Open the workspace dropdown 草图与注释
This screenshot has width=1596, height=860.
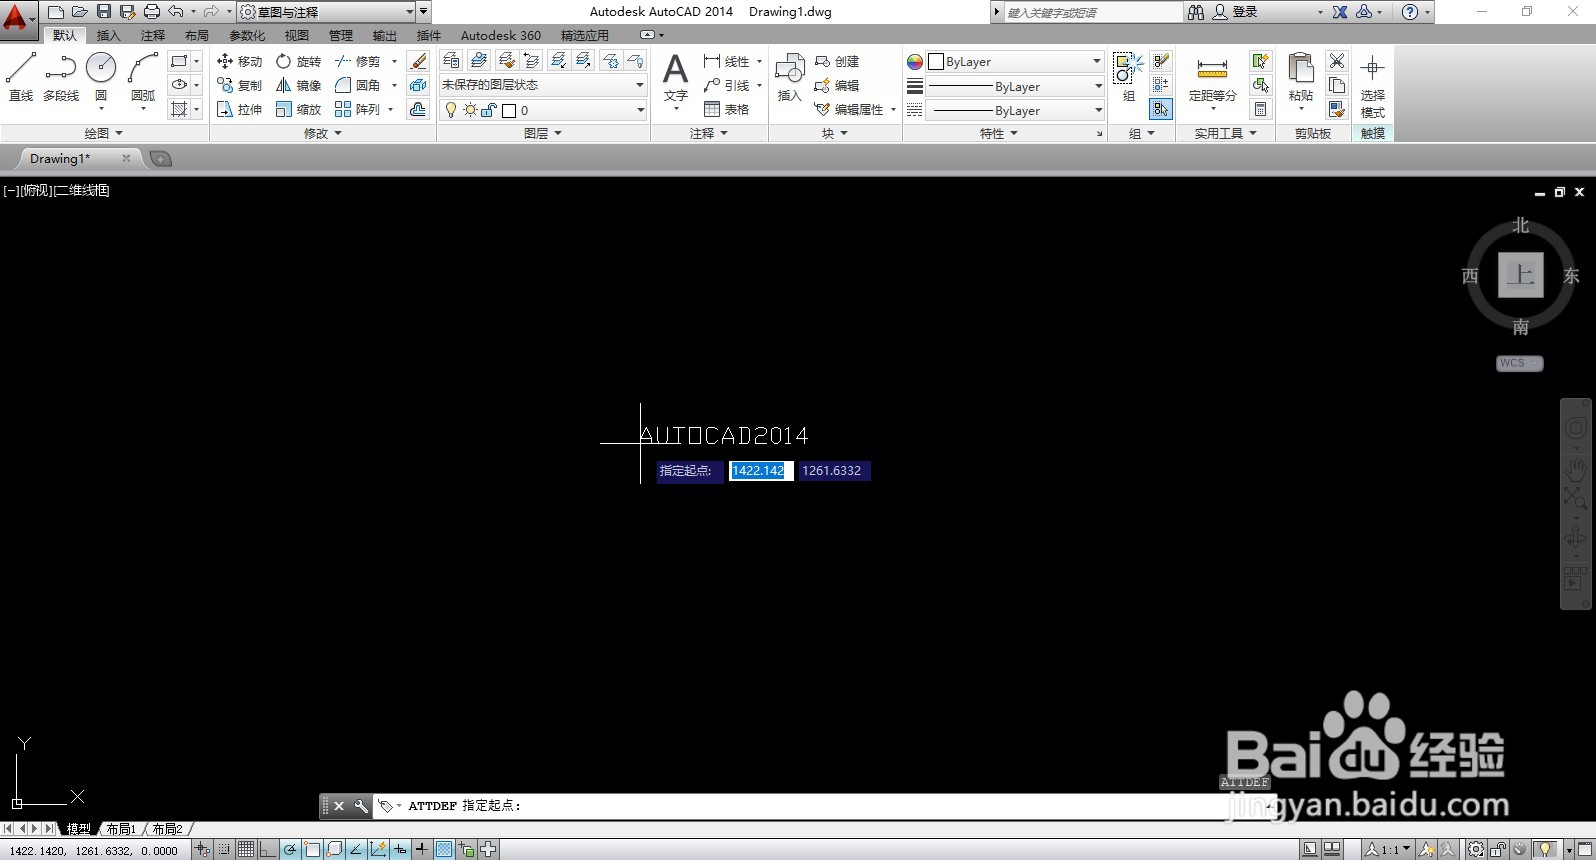[x=327, y=12]
